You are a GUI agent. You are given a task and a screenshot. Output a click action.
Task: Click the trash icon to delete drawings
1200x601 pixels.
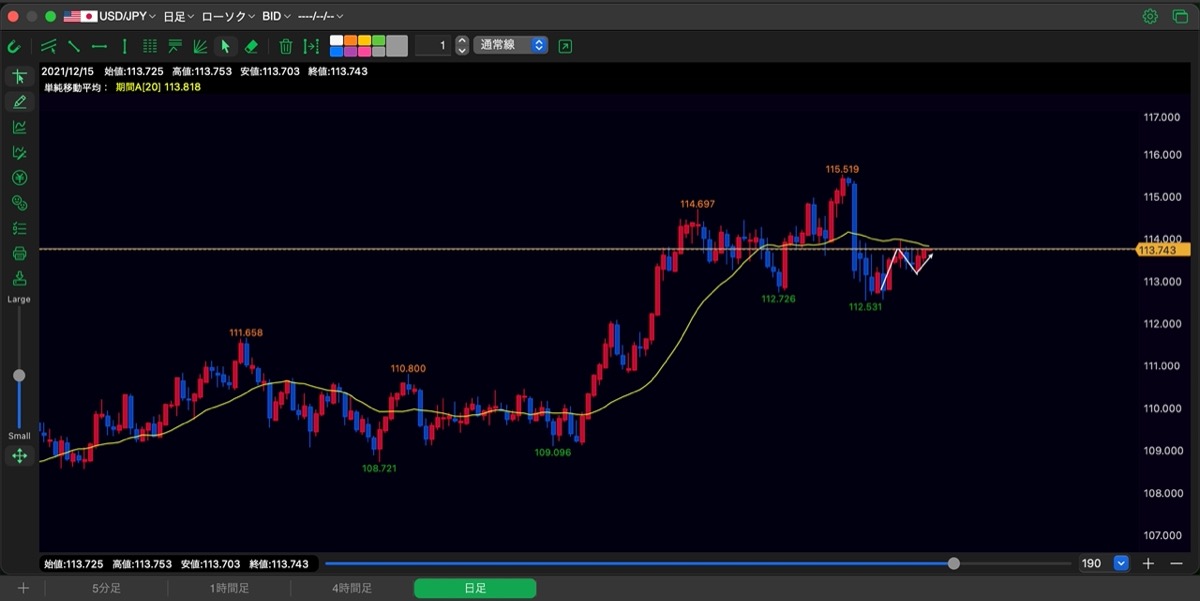pos(286,46)
